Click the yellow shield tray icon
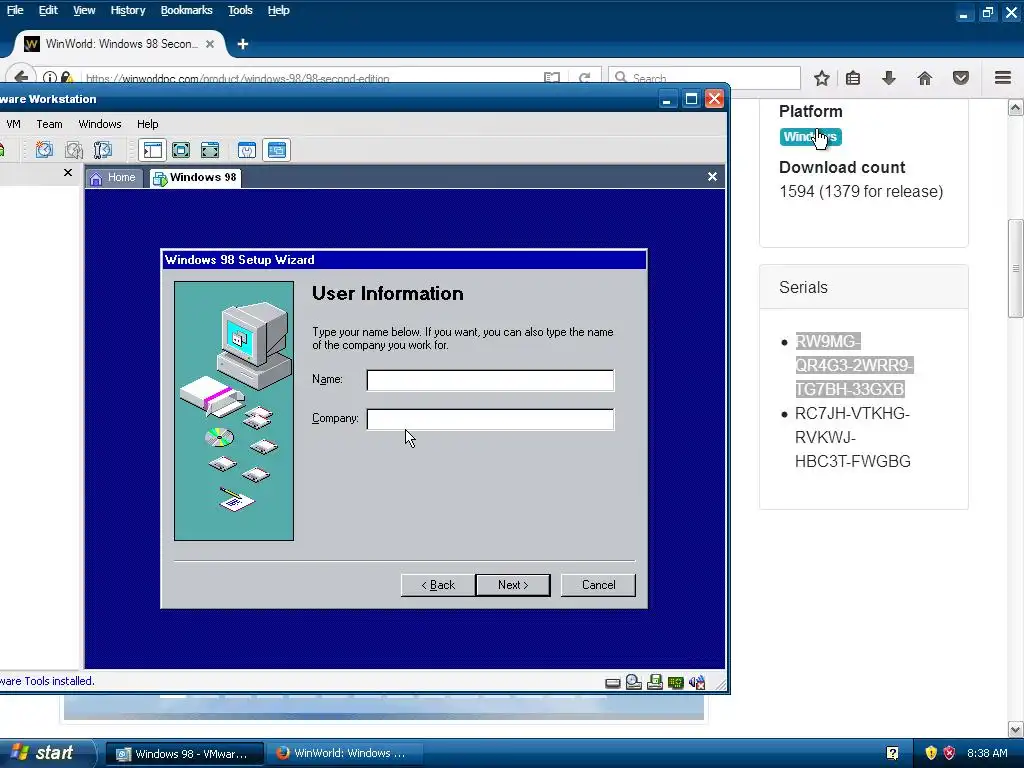The width and height of the screenshot is (1024, 768). [931, 753]
